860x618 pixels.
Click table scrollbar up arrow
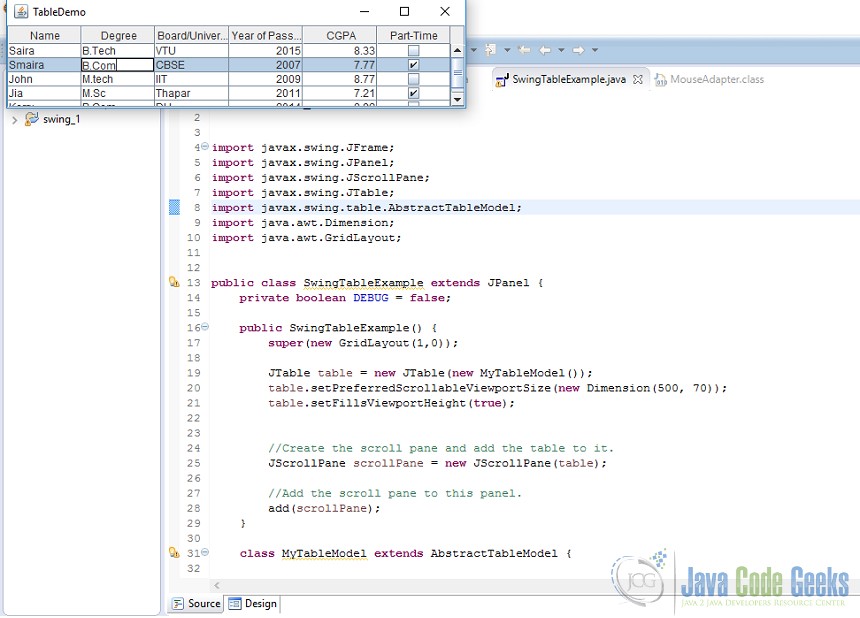coord(457,50)
